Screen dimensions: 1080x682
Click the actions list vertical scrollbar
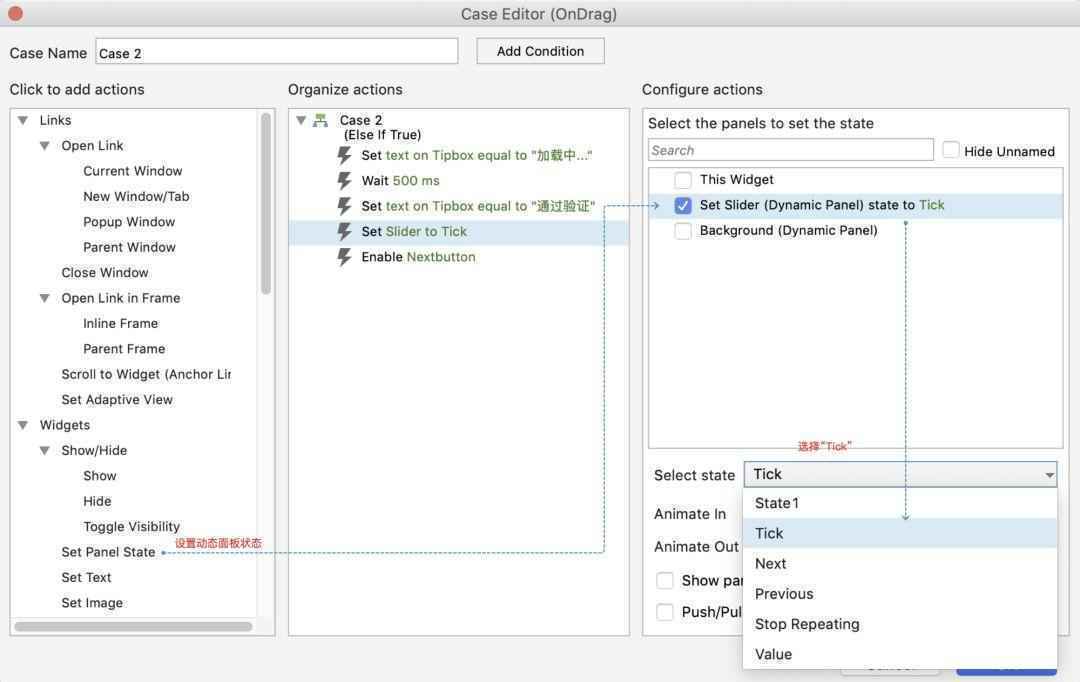coord(266,203)
